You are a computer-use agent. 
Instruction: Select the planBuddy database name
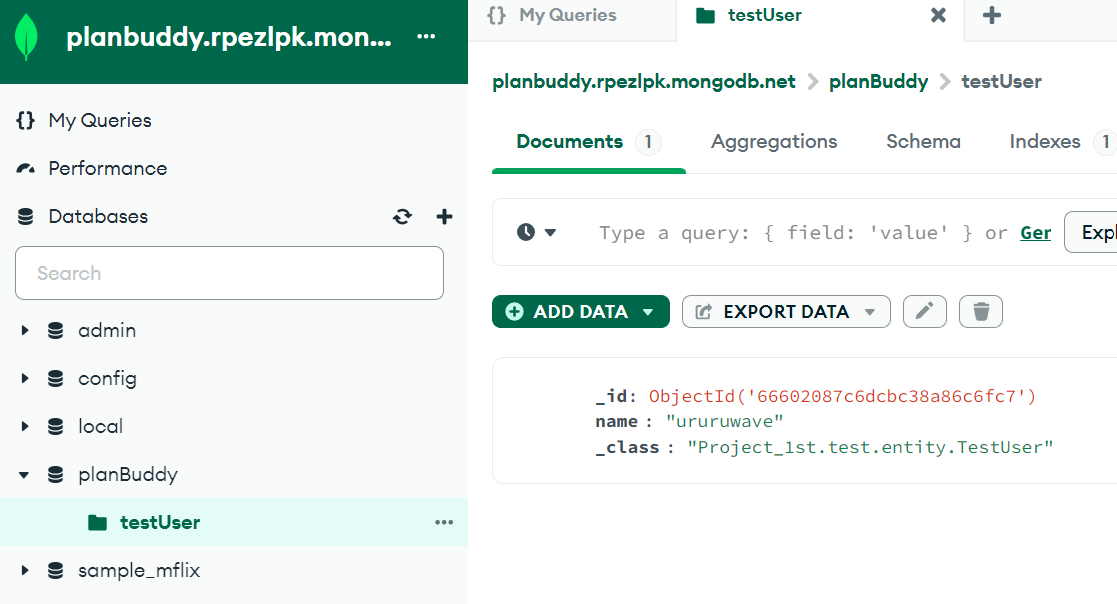coord(128,474)
